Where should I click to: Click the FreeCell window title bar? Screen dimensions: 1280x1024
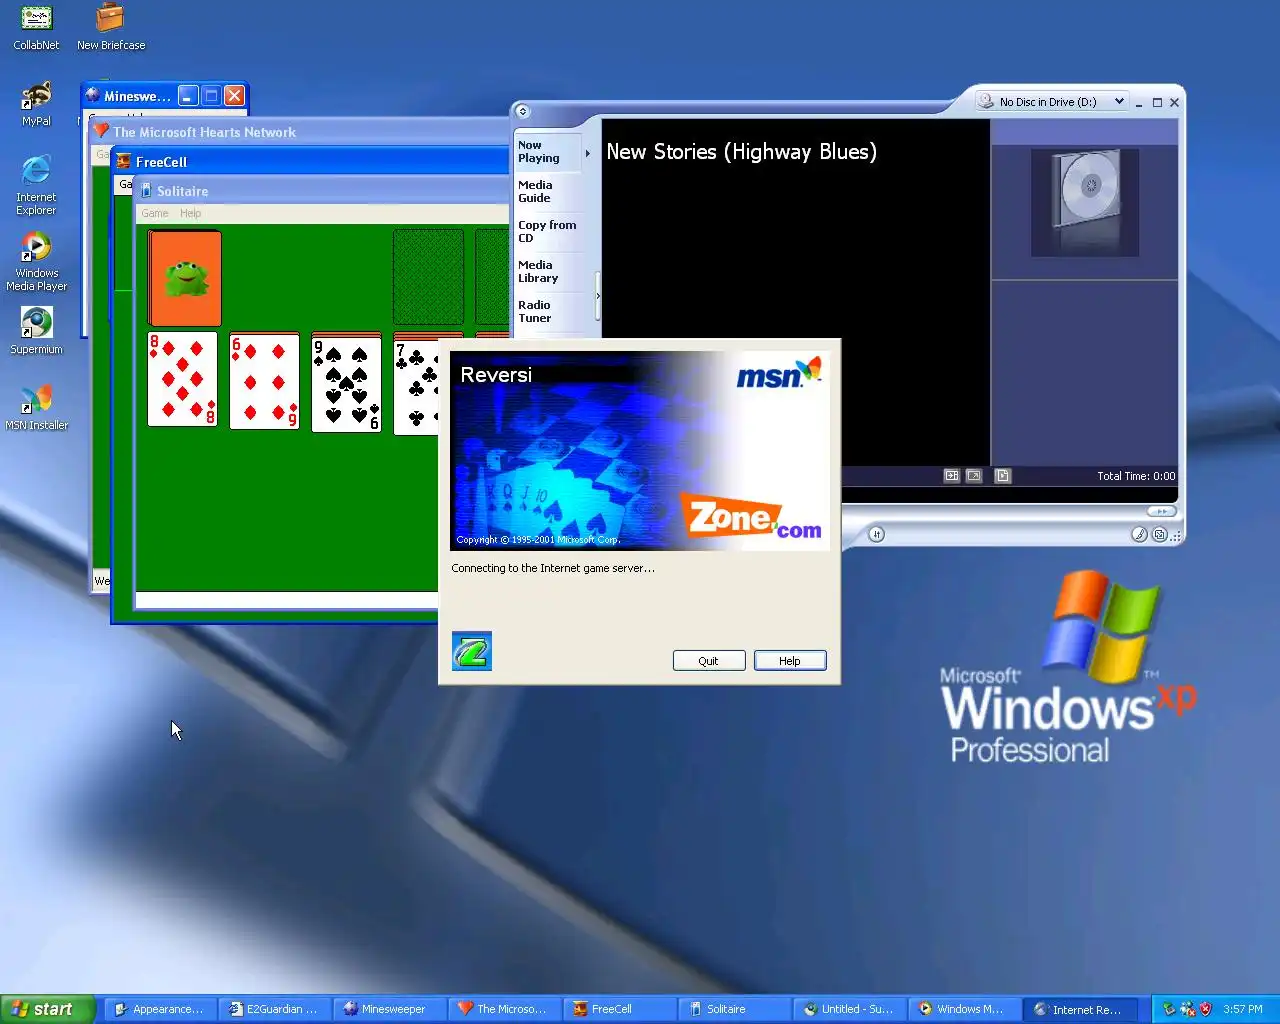point(312,161)
